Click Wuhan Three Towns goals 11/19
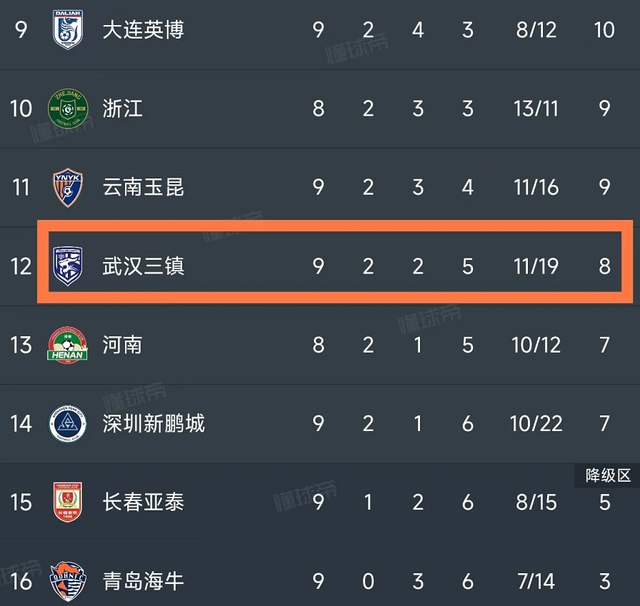Image resolution: width=640 pixels, height=606 pixels. click(x=538, y=266)
